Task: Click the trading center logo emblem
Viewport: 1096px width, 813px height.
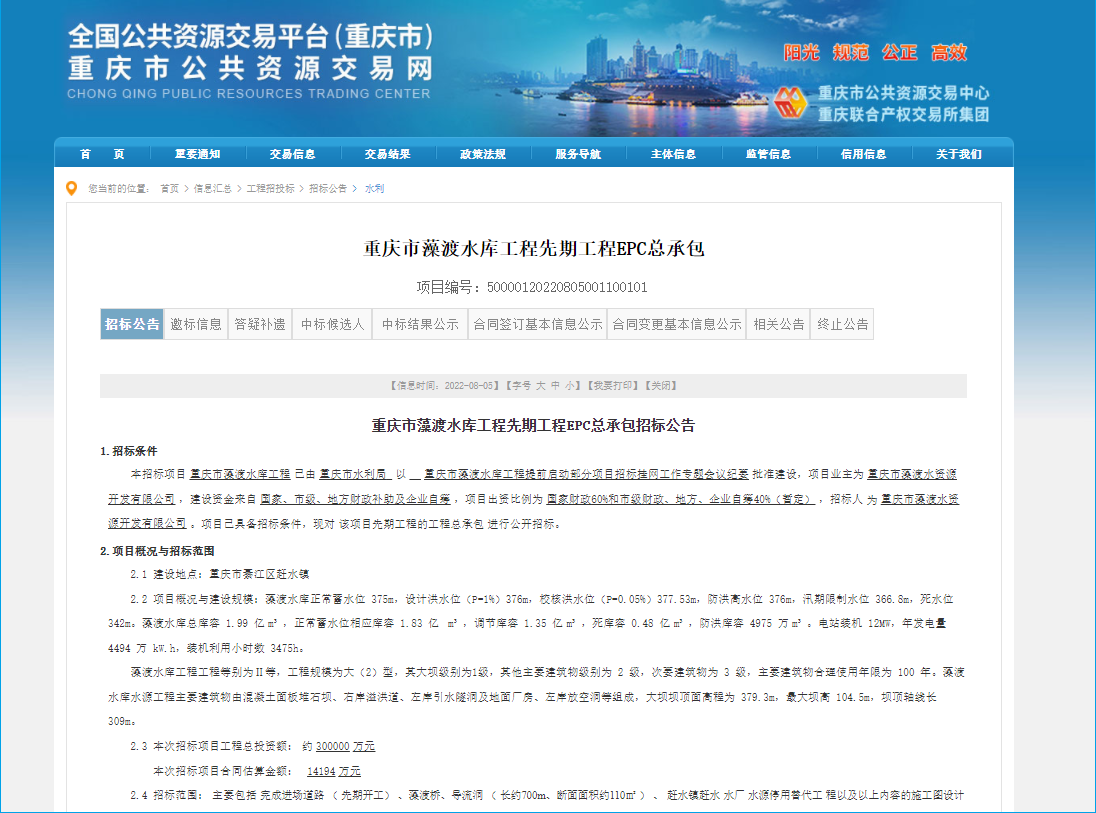Action: [791, 102]
